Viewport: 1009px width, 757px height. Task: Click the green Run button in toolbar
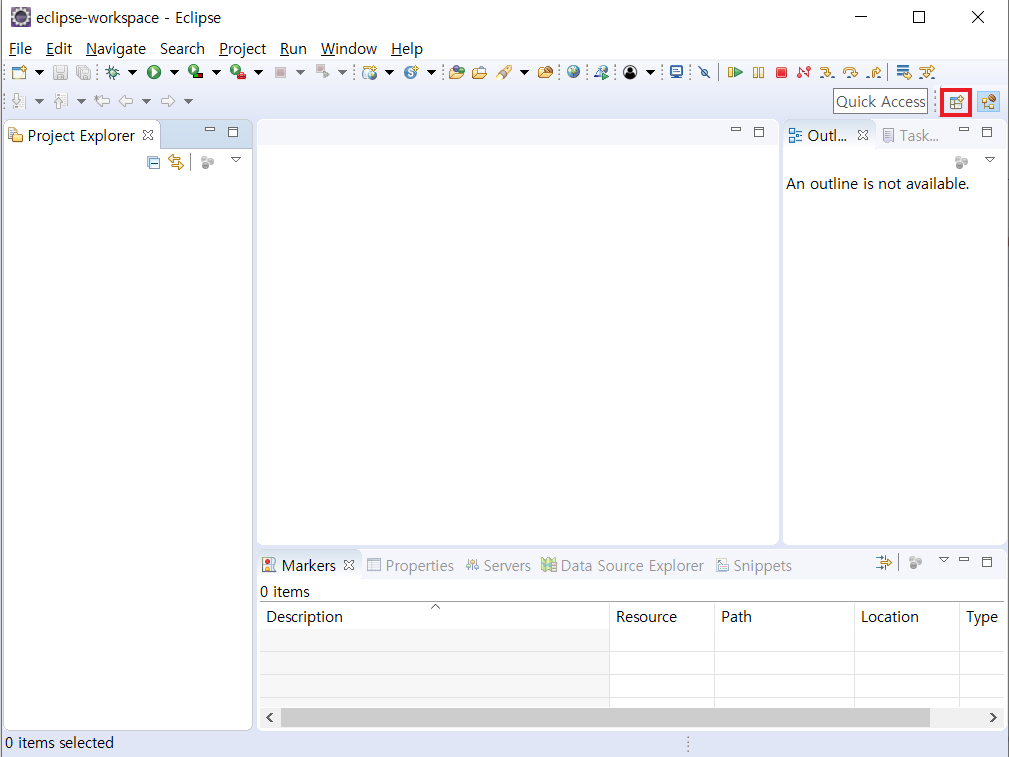tap(154, 72)
